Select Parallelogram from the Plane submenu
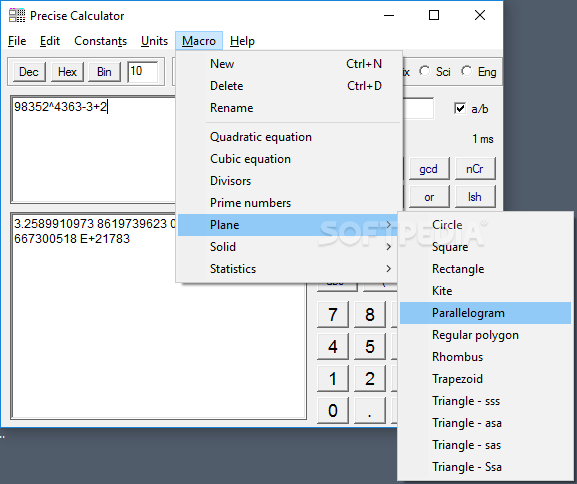The height and width of the screenshot is (484, 577). 485,313
